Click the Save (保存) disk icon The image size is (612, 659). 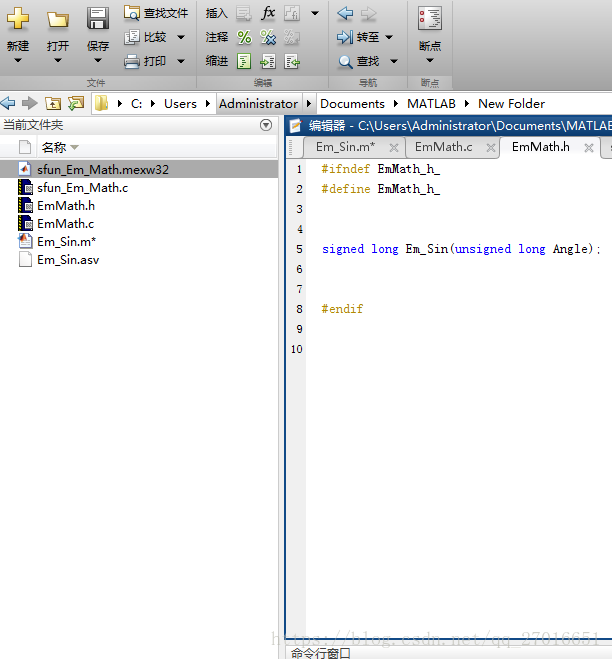[98, 18]
